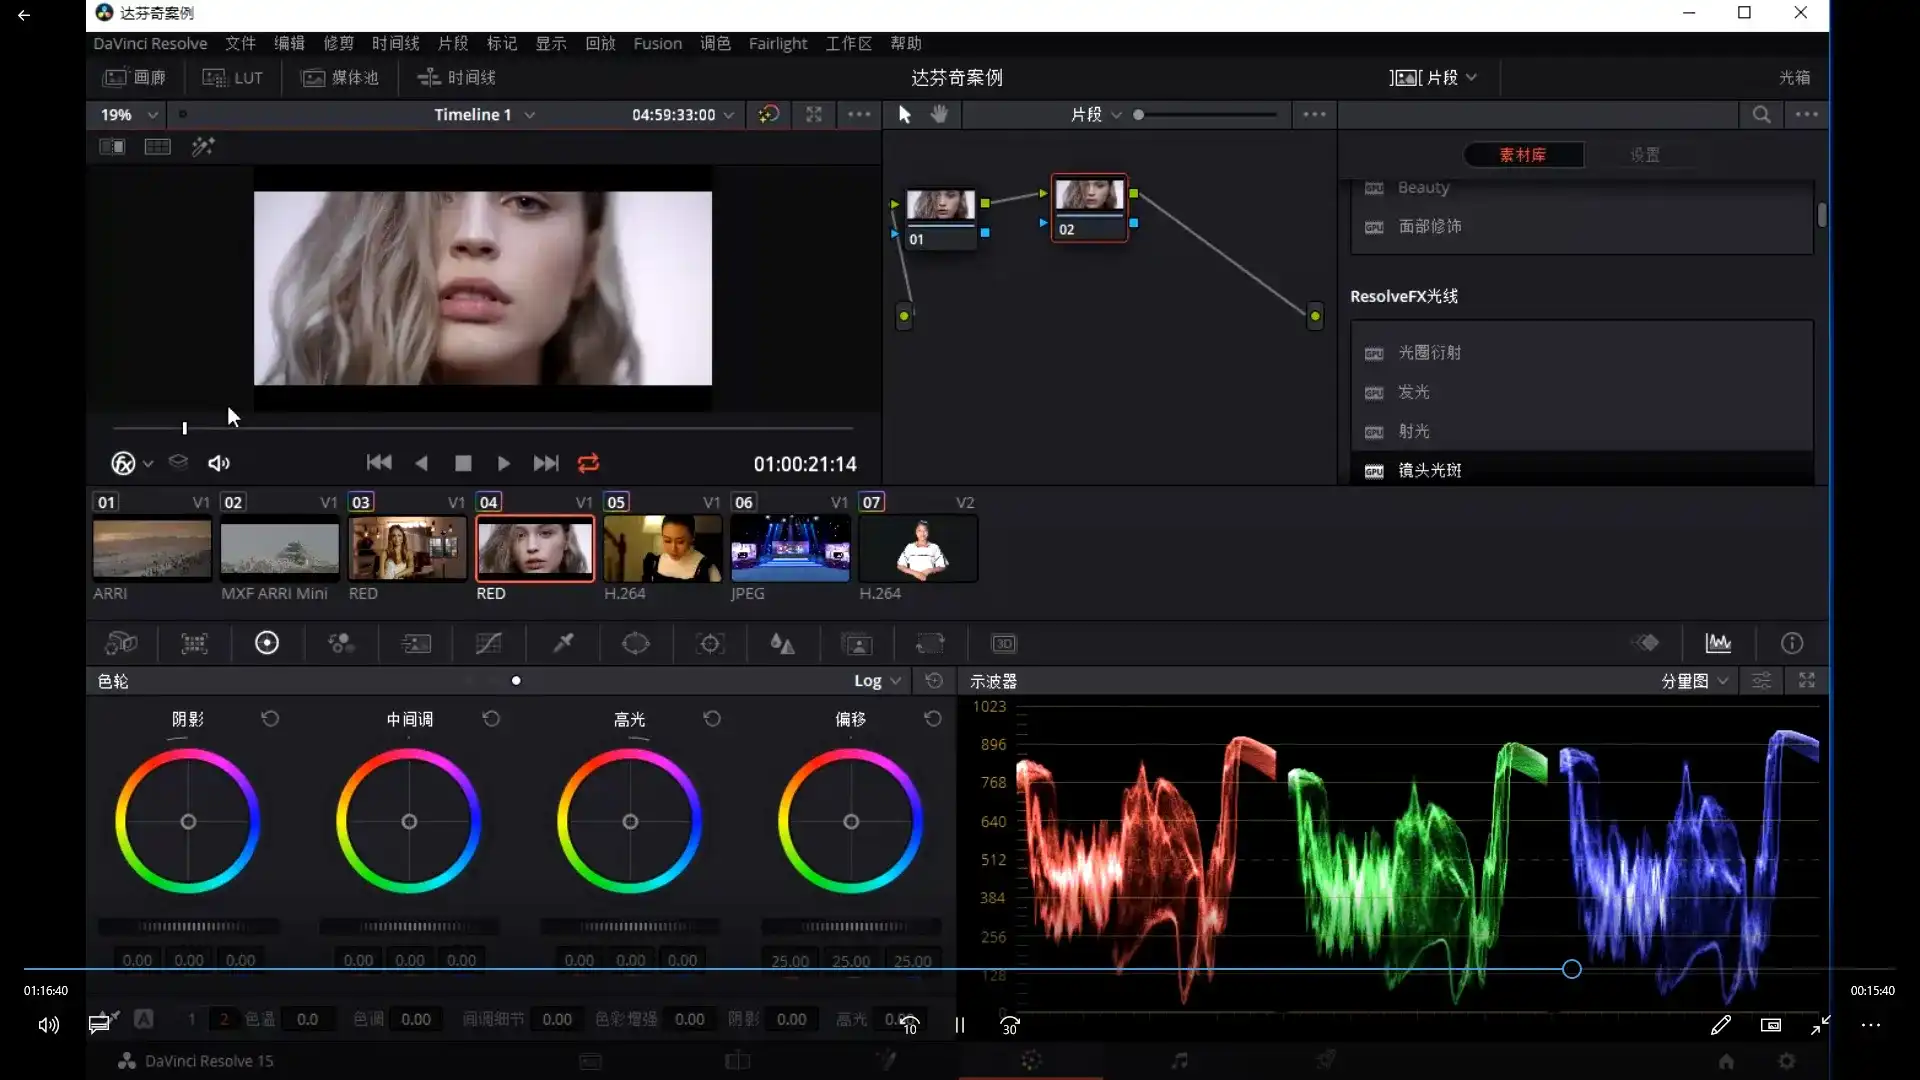Open the 分量图 scope type dropdown
Screen dimensions: 1920x1080
pos(1694,681)
